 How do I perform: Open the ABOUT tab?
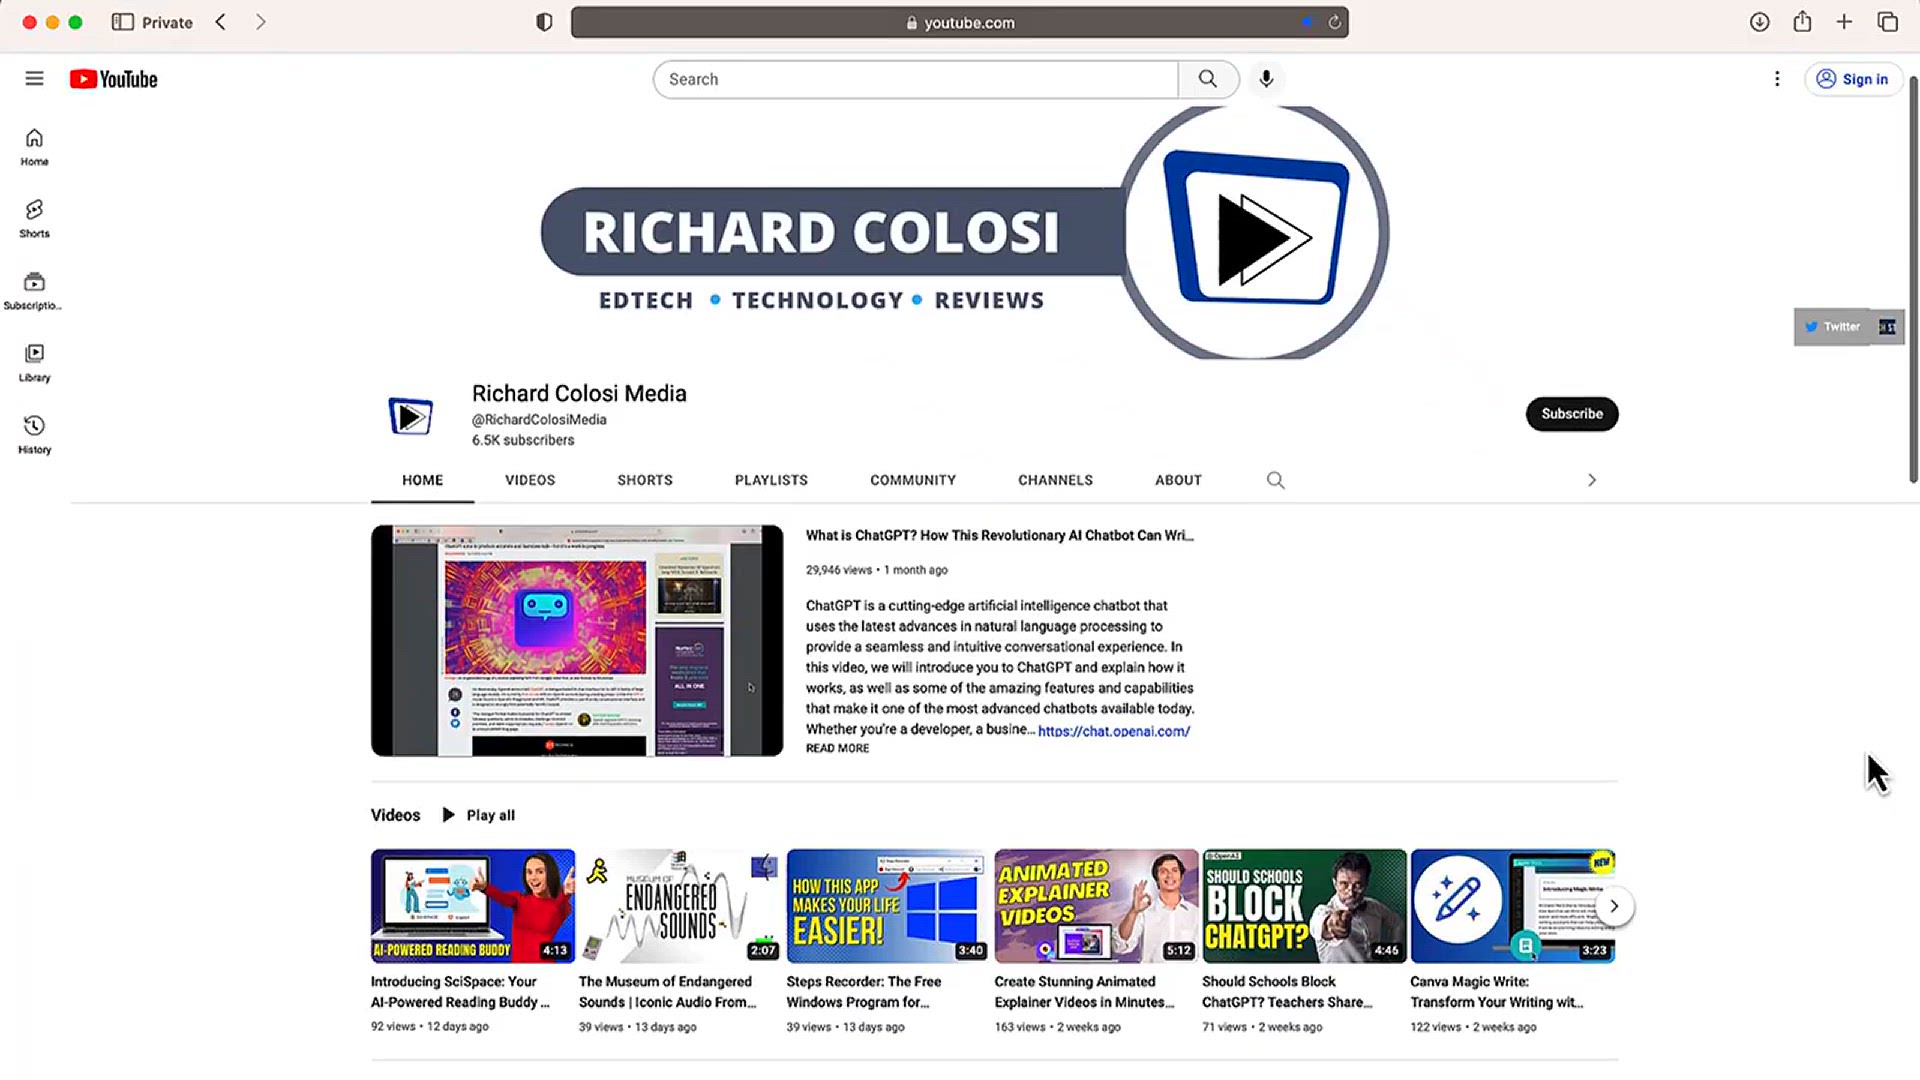coord(1178,480)
